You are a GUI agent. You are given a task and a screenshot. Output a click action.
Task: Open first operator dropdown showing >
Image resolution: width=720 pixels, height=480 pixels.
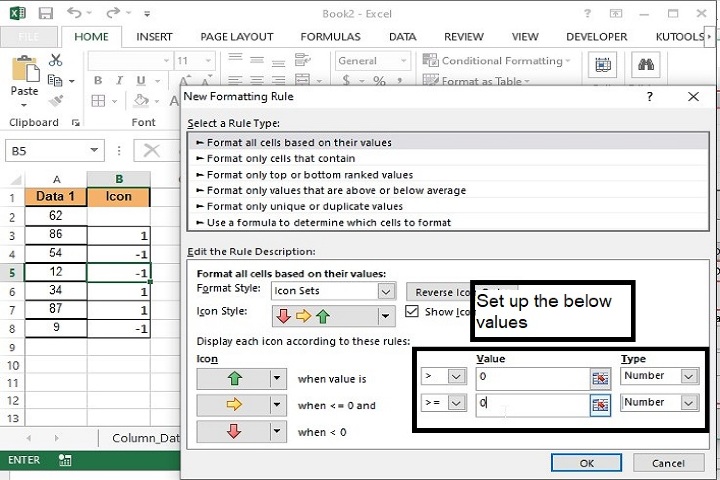pos(456,377)
